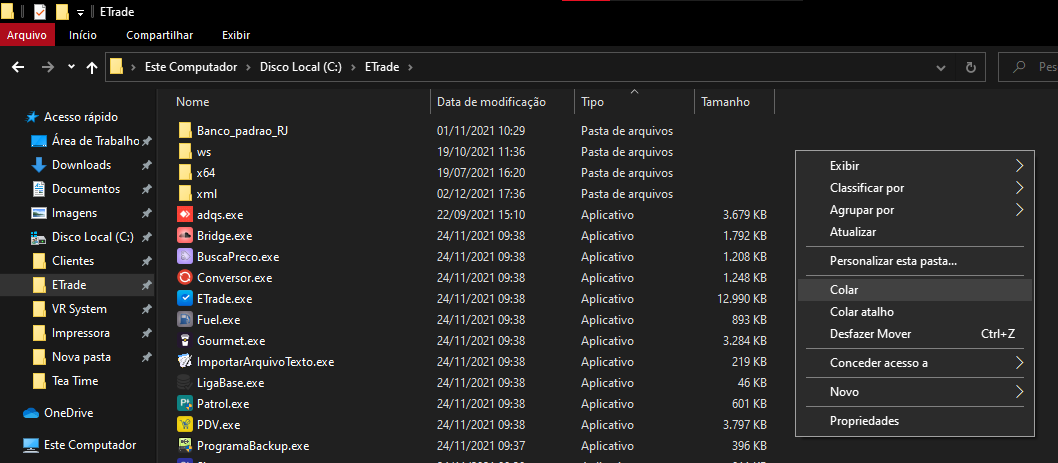
Task: Open Imagens in the sidebar
Action: (74, 213)
